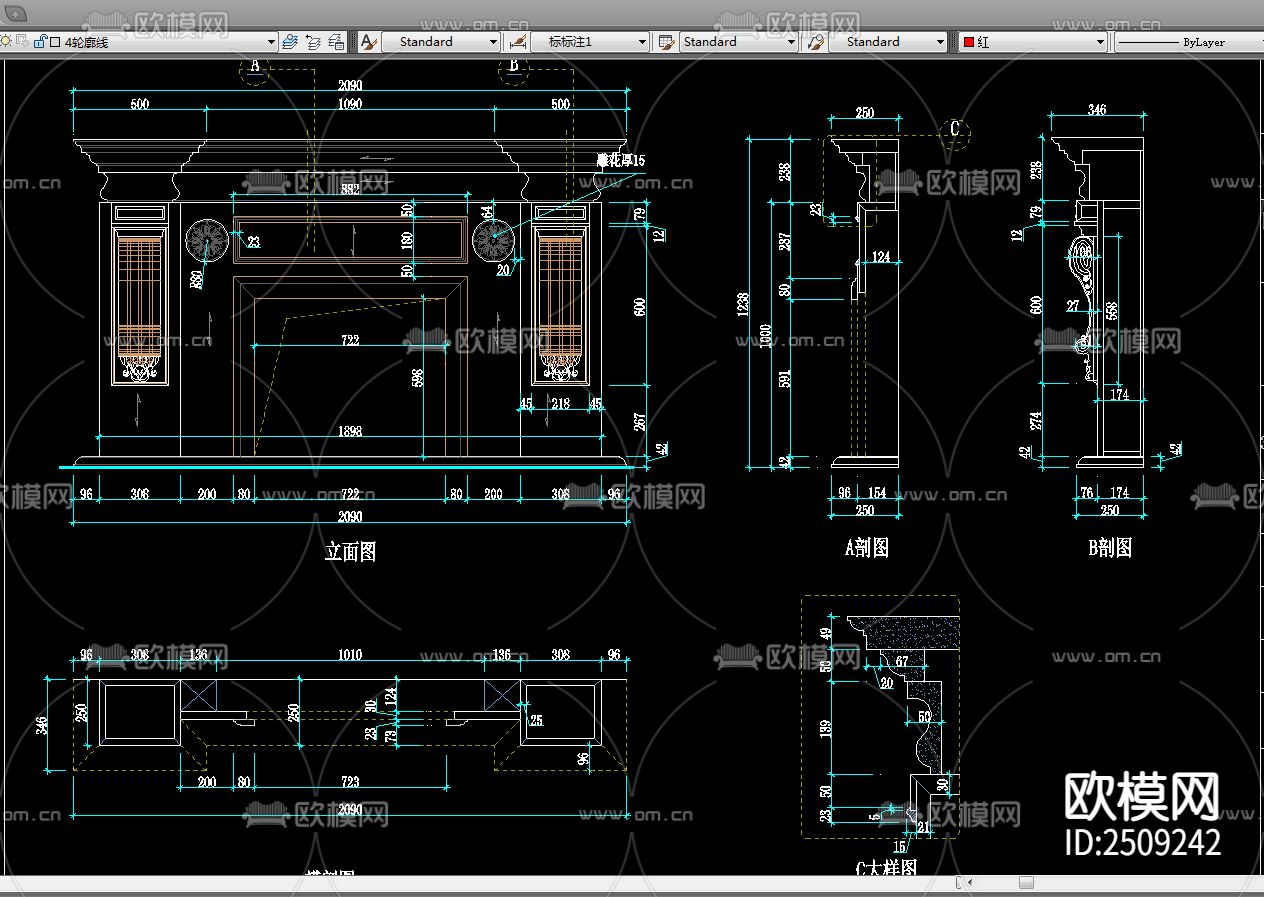1264x897 pixels.
Task: Expand the 红 color dropdown
Action: [x=1100, y=42]
